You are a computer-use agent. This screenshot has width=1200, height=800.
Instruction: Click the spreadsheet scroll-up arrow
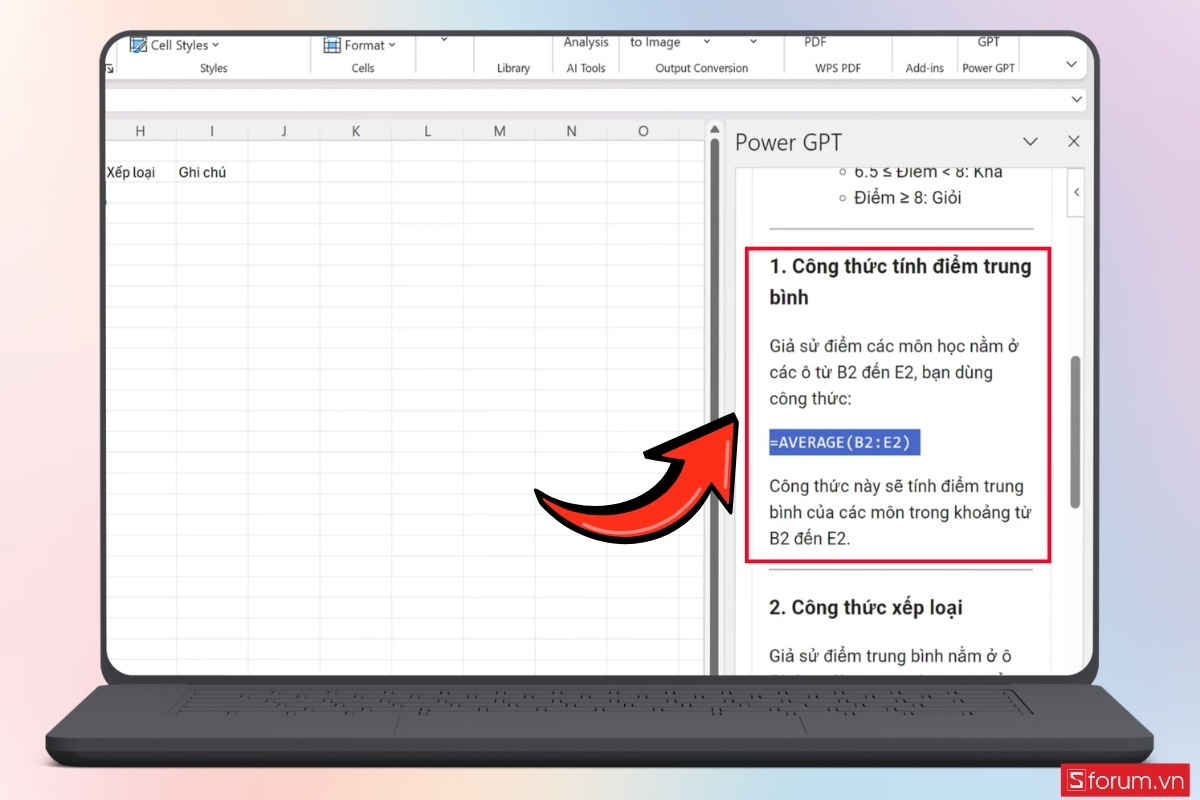click(x=714, y=130)
